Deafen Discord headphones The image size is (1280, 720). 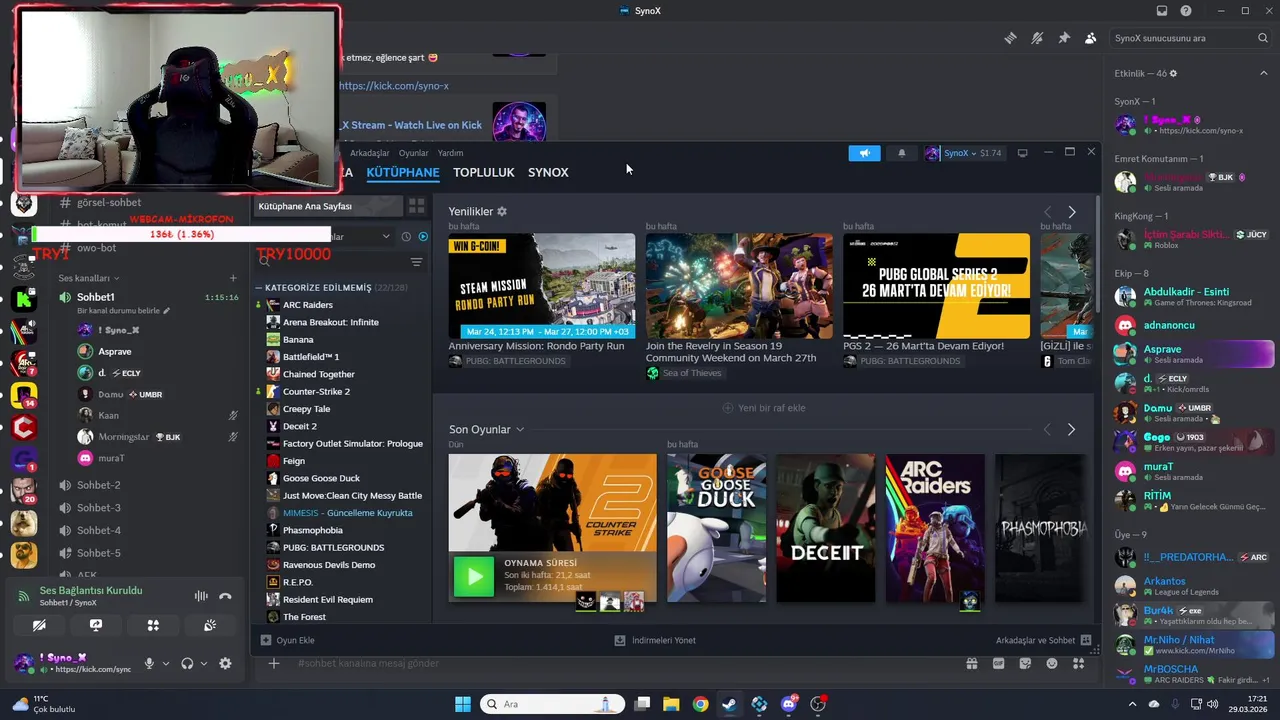coord(187,663)
